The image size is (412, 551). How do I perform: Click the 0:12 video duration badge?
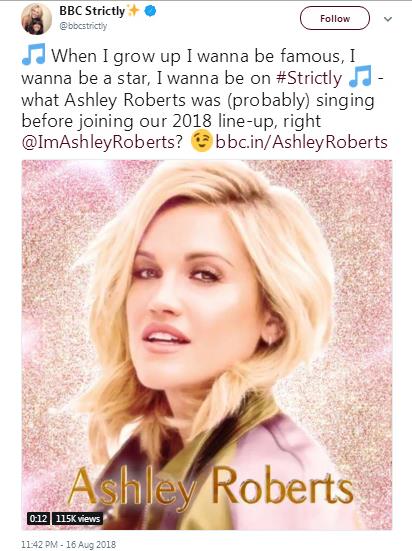click(x=38, y=518)
